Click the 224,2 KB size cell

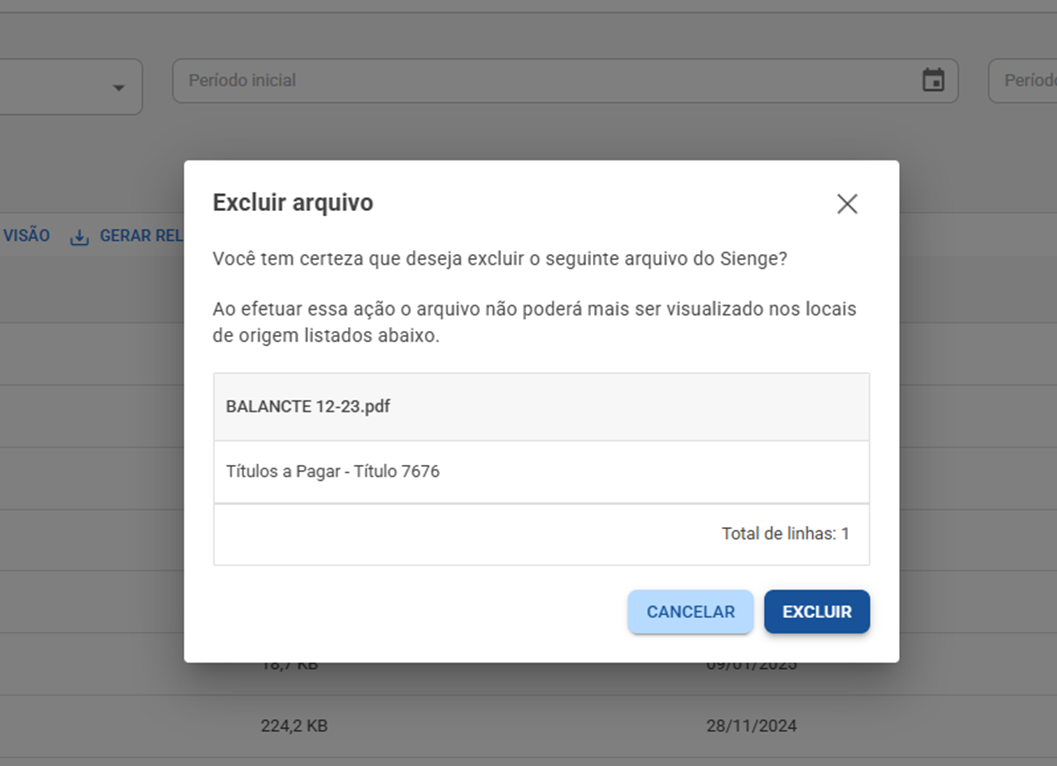click(294, 726)
